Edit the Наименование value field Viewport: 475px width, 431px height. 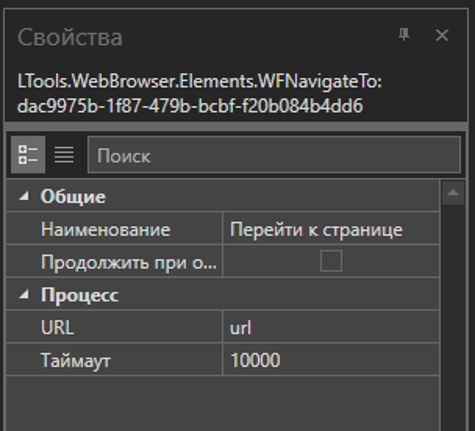tap(331, 229)
